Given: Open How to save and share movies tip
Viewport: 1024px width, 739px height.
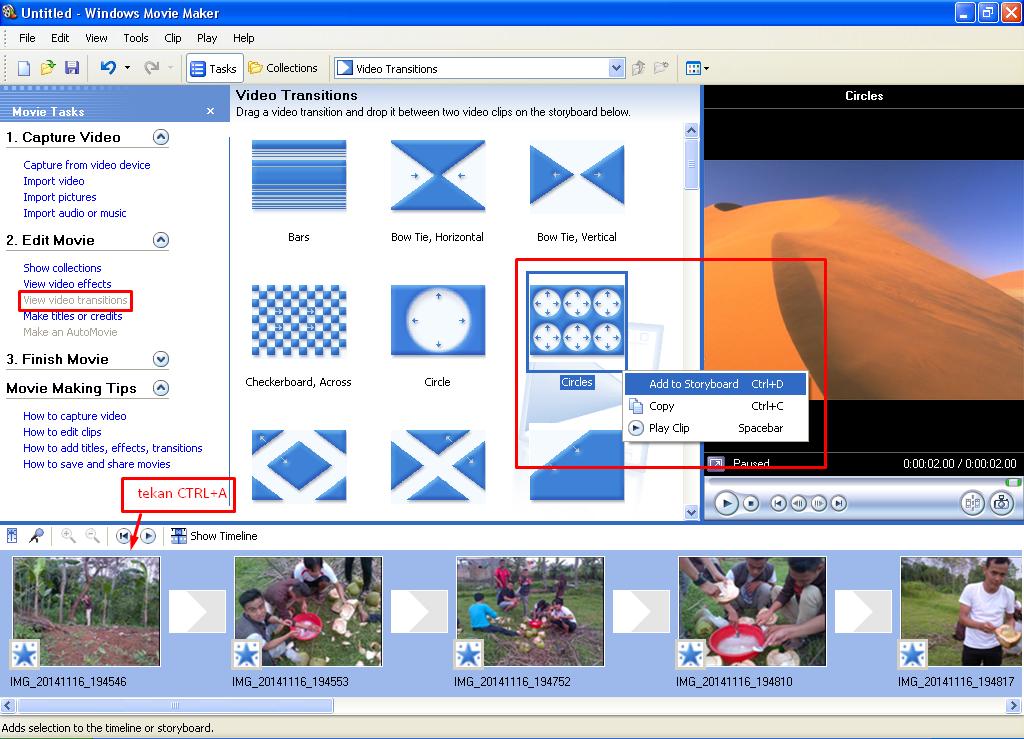Looking at the screenshot, I should click(97, 464).
